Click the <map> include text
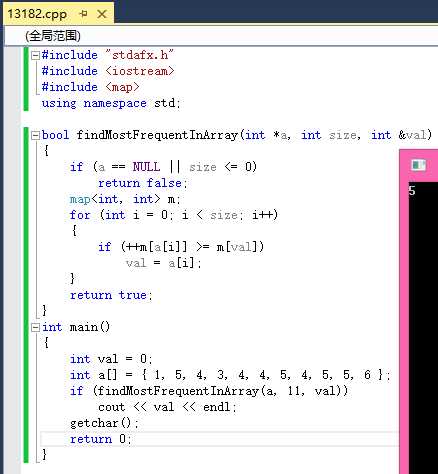 [122, 87]
